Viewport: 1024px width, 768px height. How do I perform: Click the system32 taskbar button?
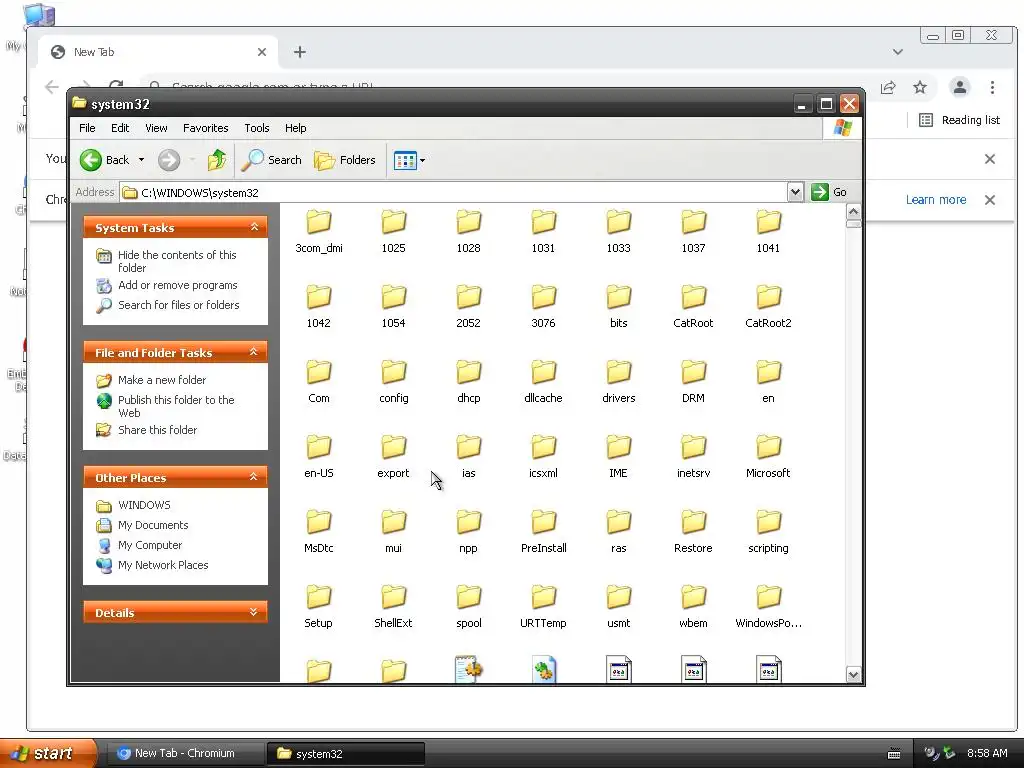346,754
